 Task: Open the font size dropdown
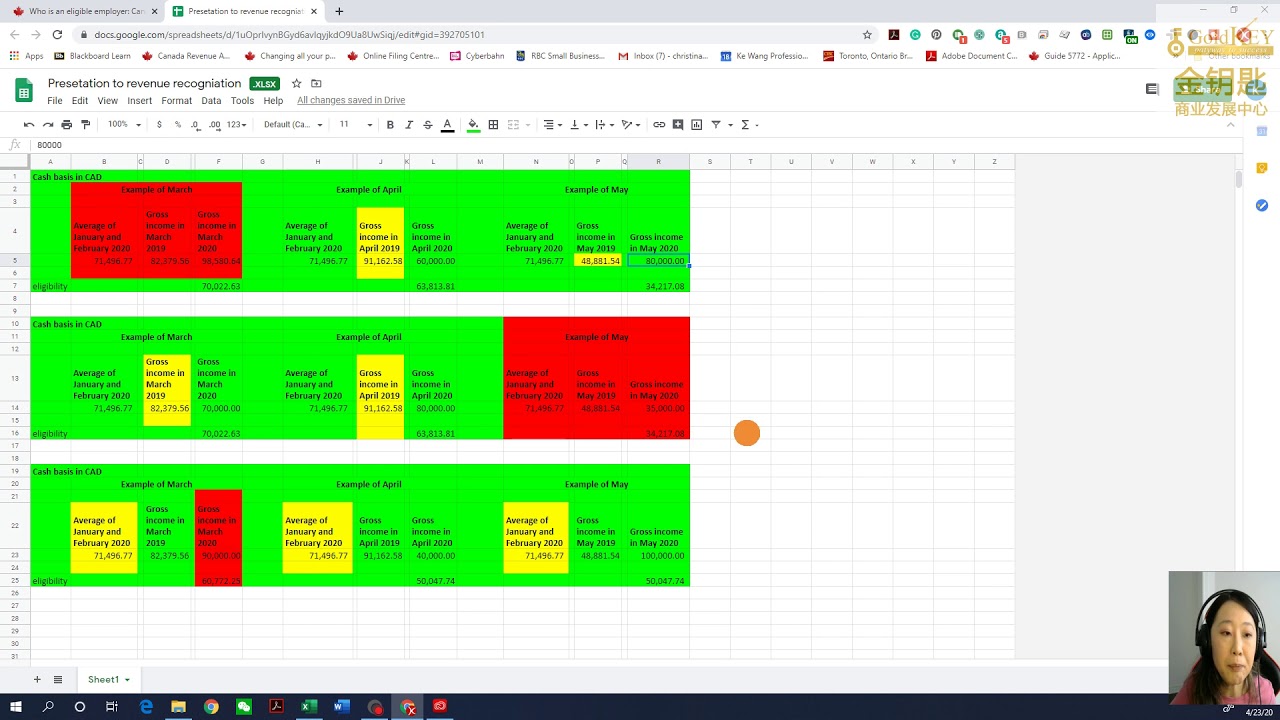[355, 125]
